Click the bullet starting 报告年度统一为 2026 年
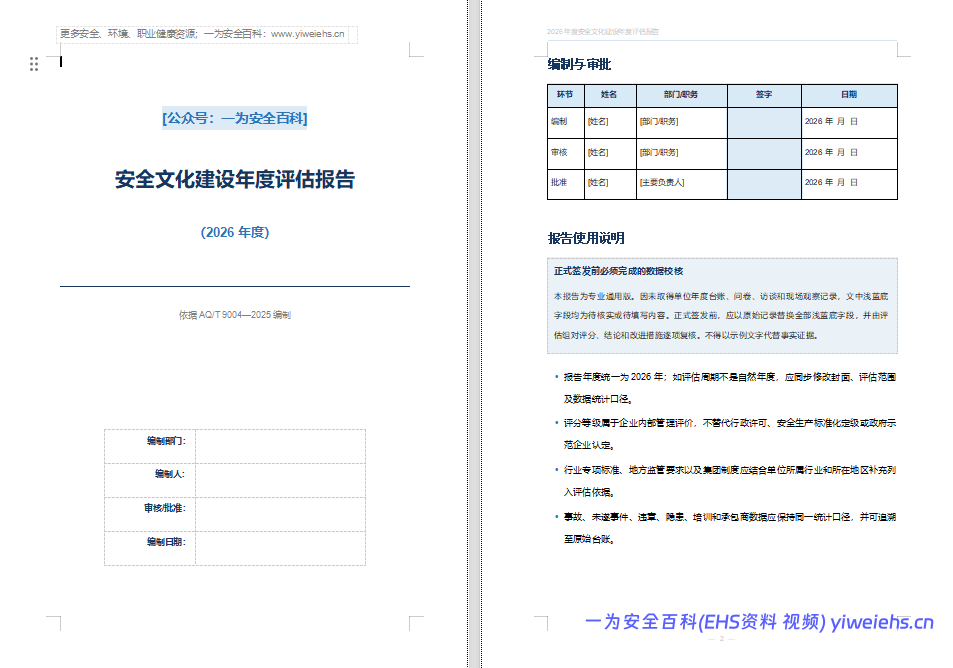Screen dimensions: 953x668 pos(729,388)
